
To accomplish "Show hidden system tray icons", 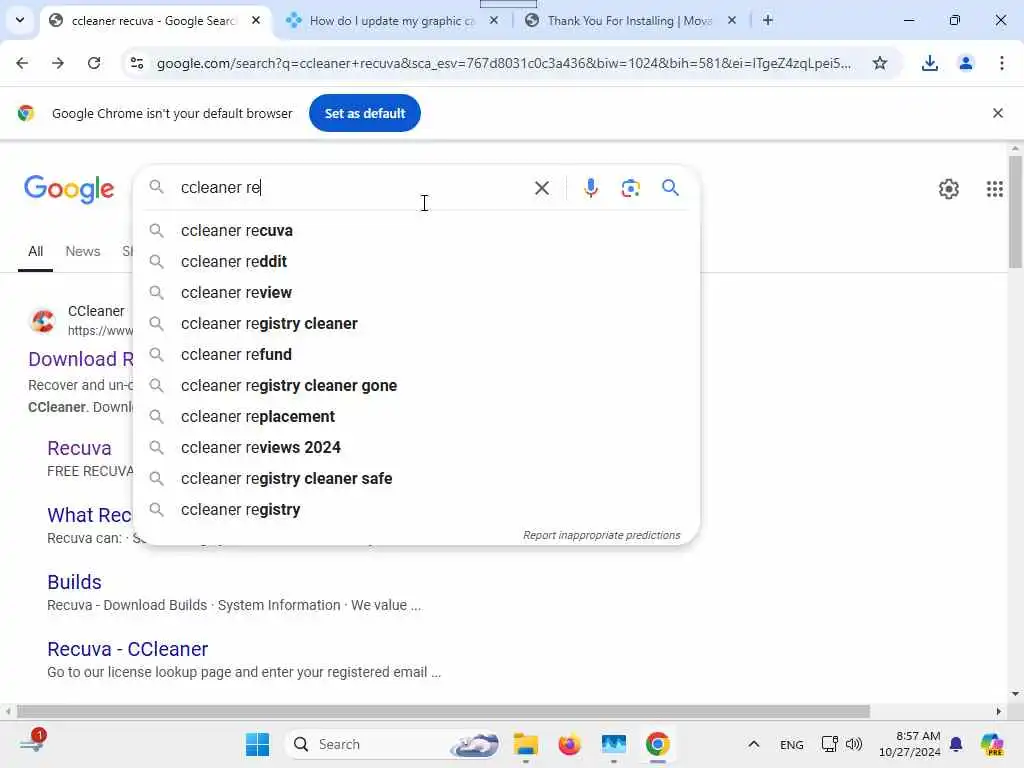I will point(754,744).
